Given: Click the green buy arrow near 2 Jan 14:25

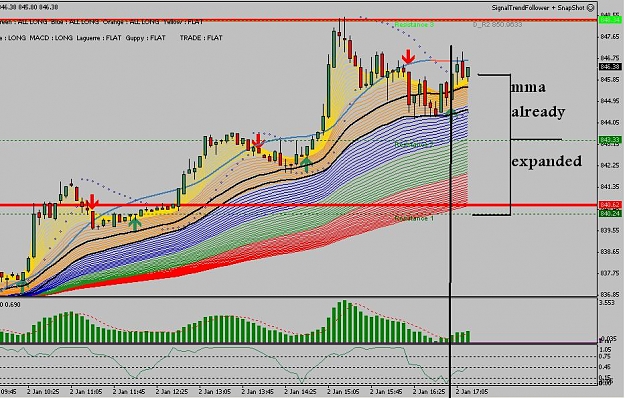Looking at the screenshot, I should click(x=306, y=165).
